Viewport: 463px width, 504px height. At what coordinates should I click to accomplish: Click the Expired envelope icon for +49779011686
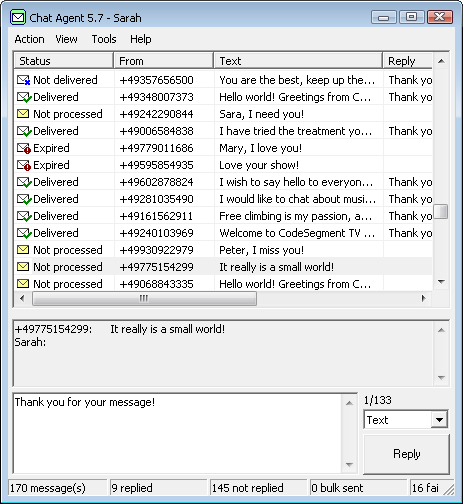[x=24, y=148]
